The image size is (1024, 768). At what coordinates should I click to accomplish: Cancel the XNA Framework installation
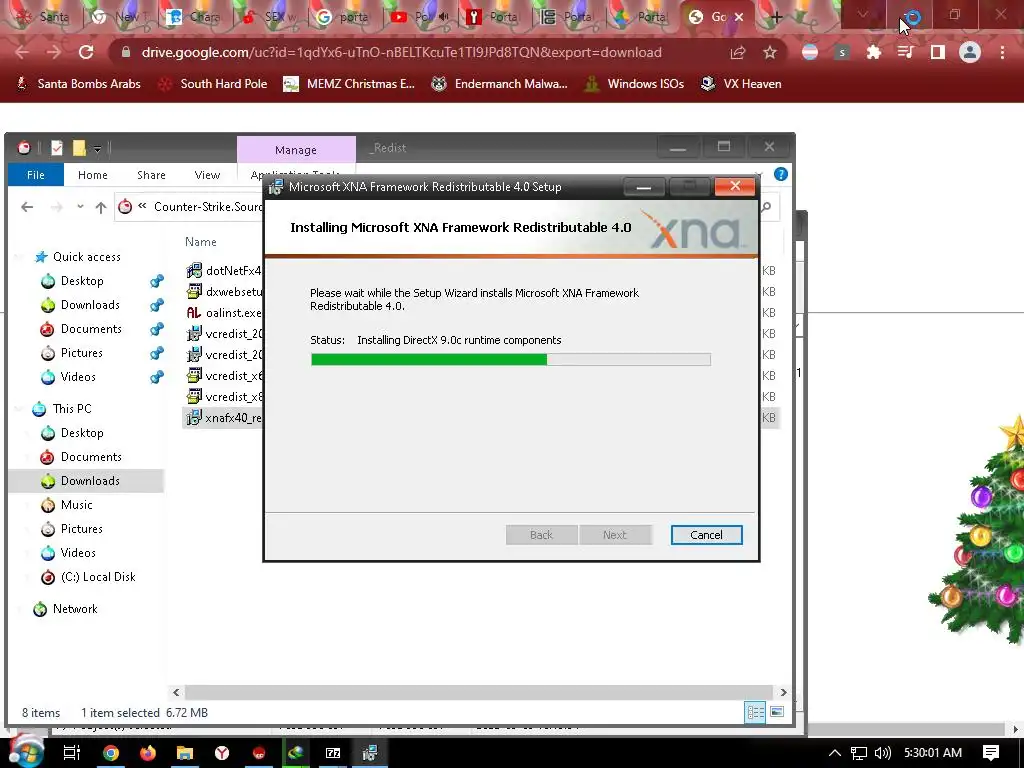(707, 535)
